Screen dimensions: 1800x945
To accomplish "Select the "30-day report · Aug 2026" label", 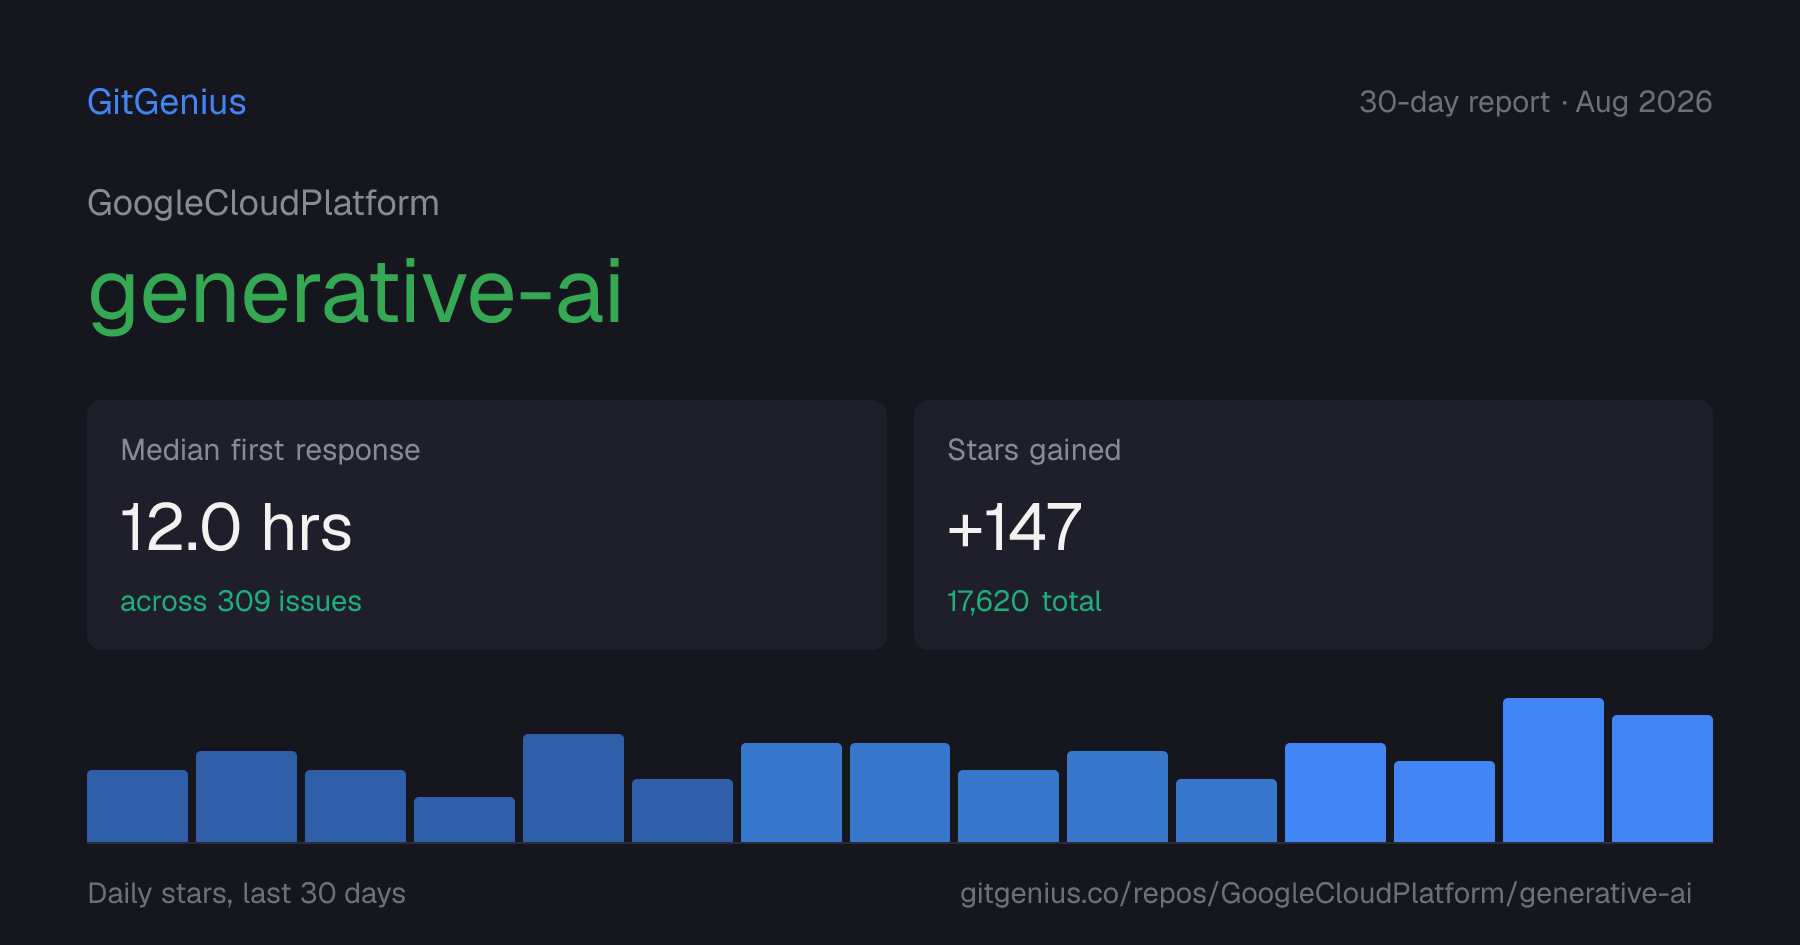I will click(x=1535, y=102).
